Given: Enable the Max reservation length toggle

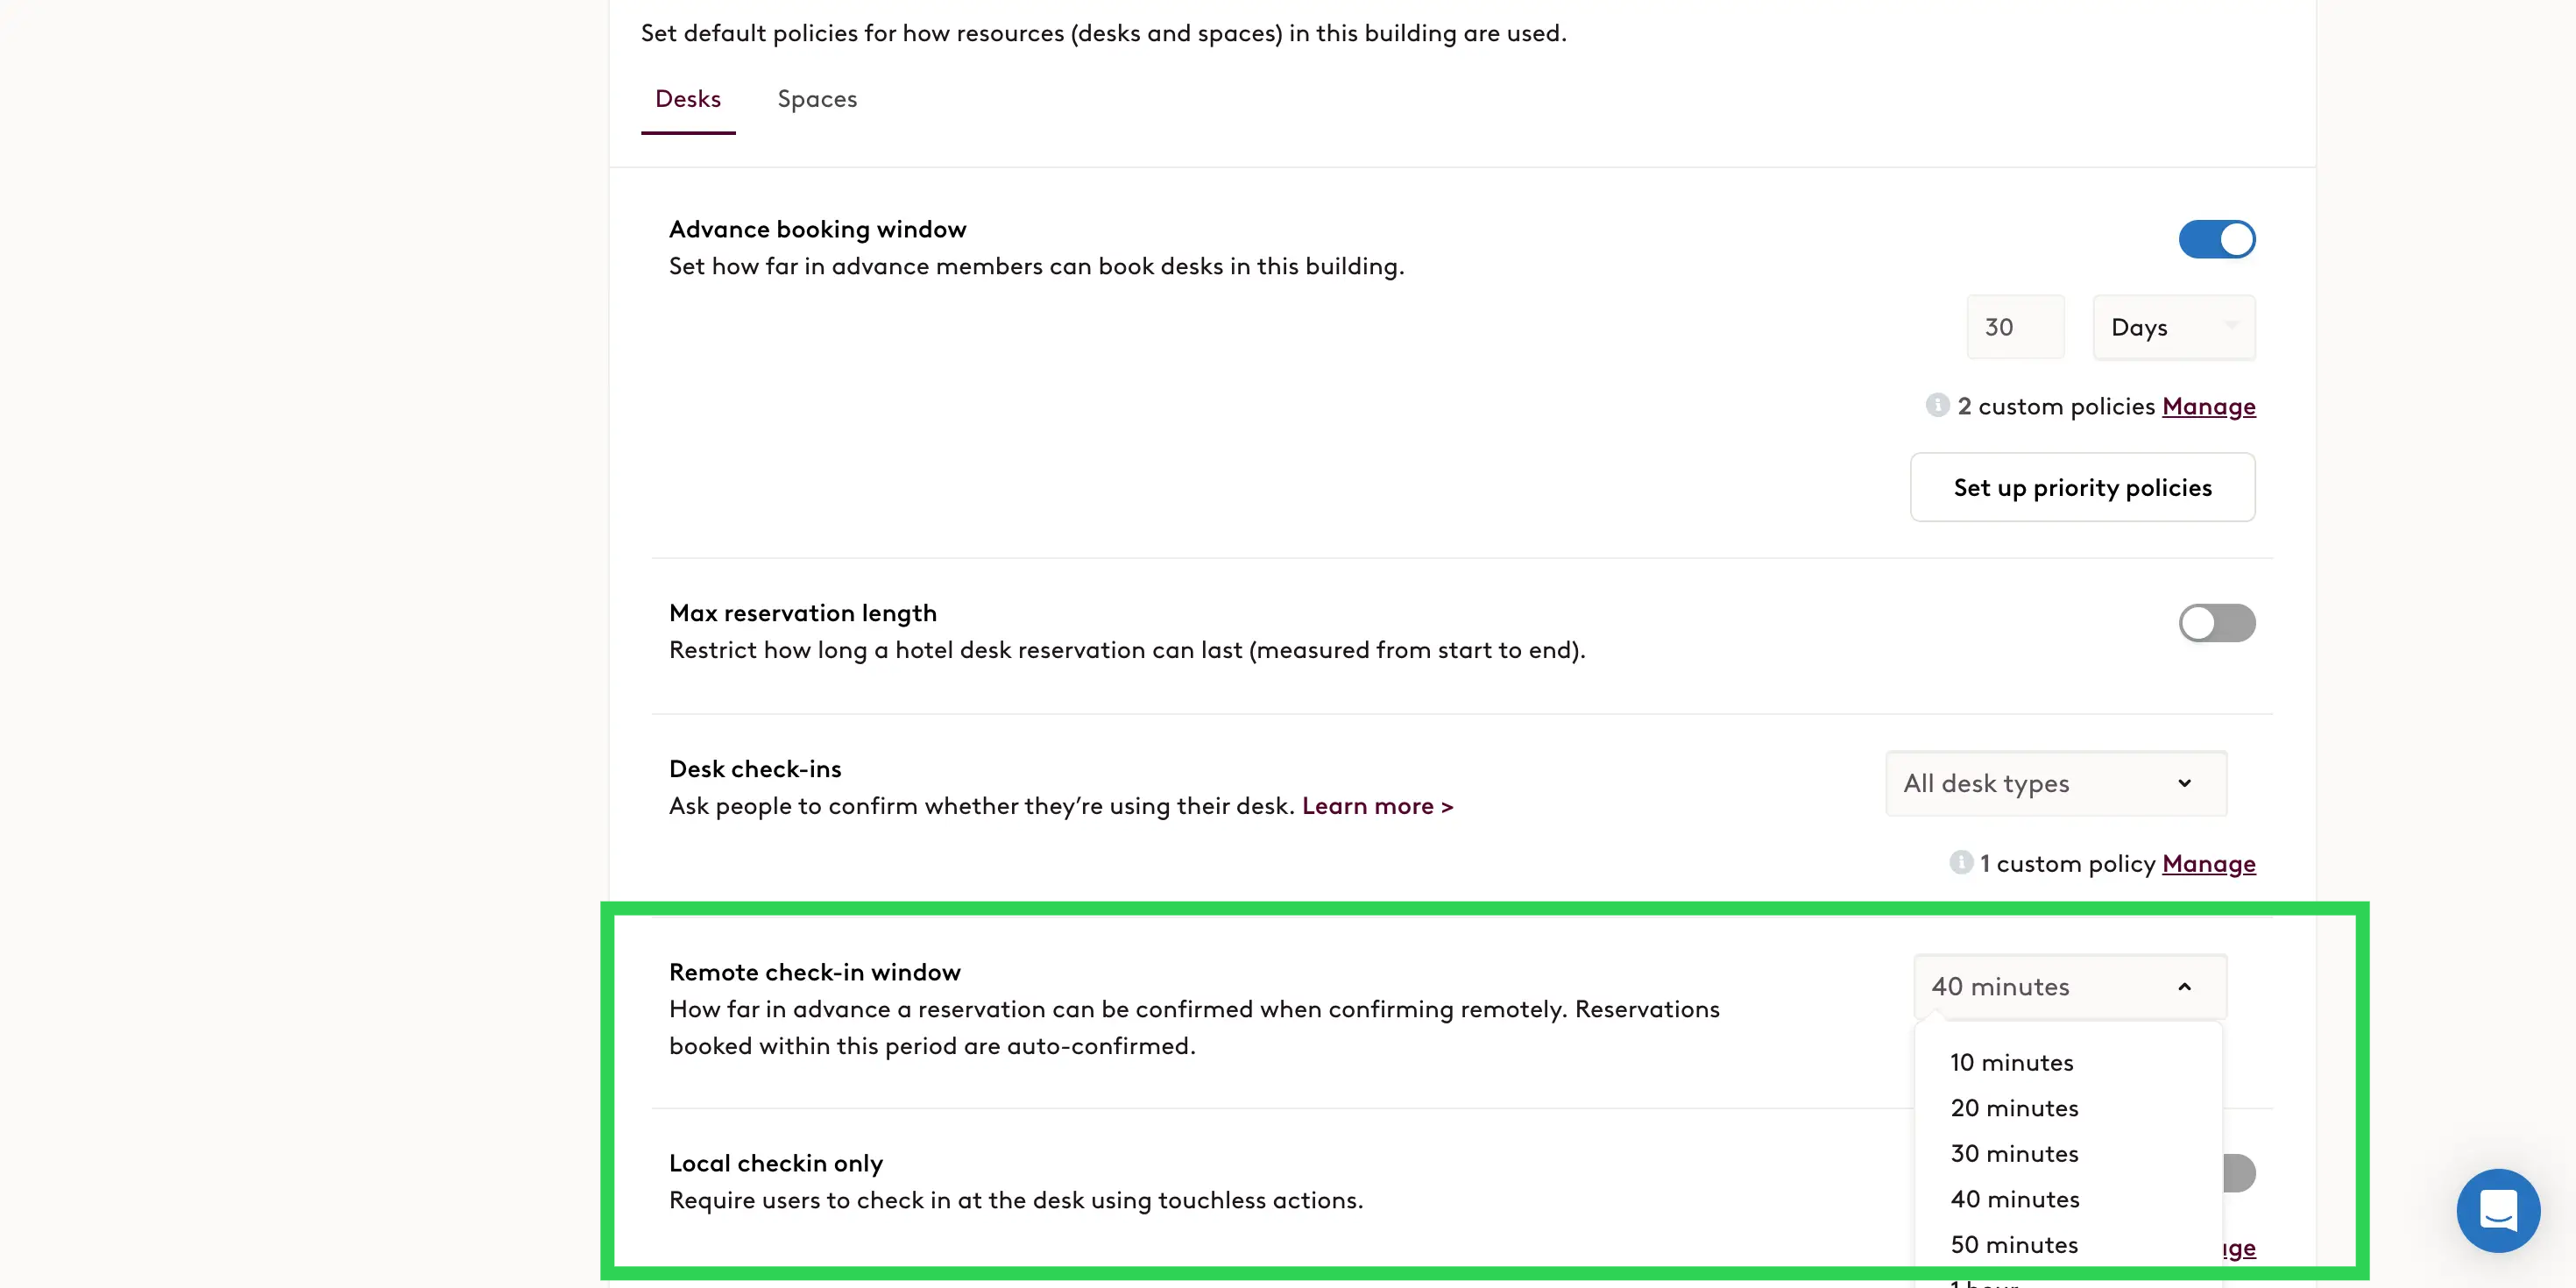Looking at the screenshot, I should (x=2216, y=623).
